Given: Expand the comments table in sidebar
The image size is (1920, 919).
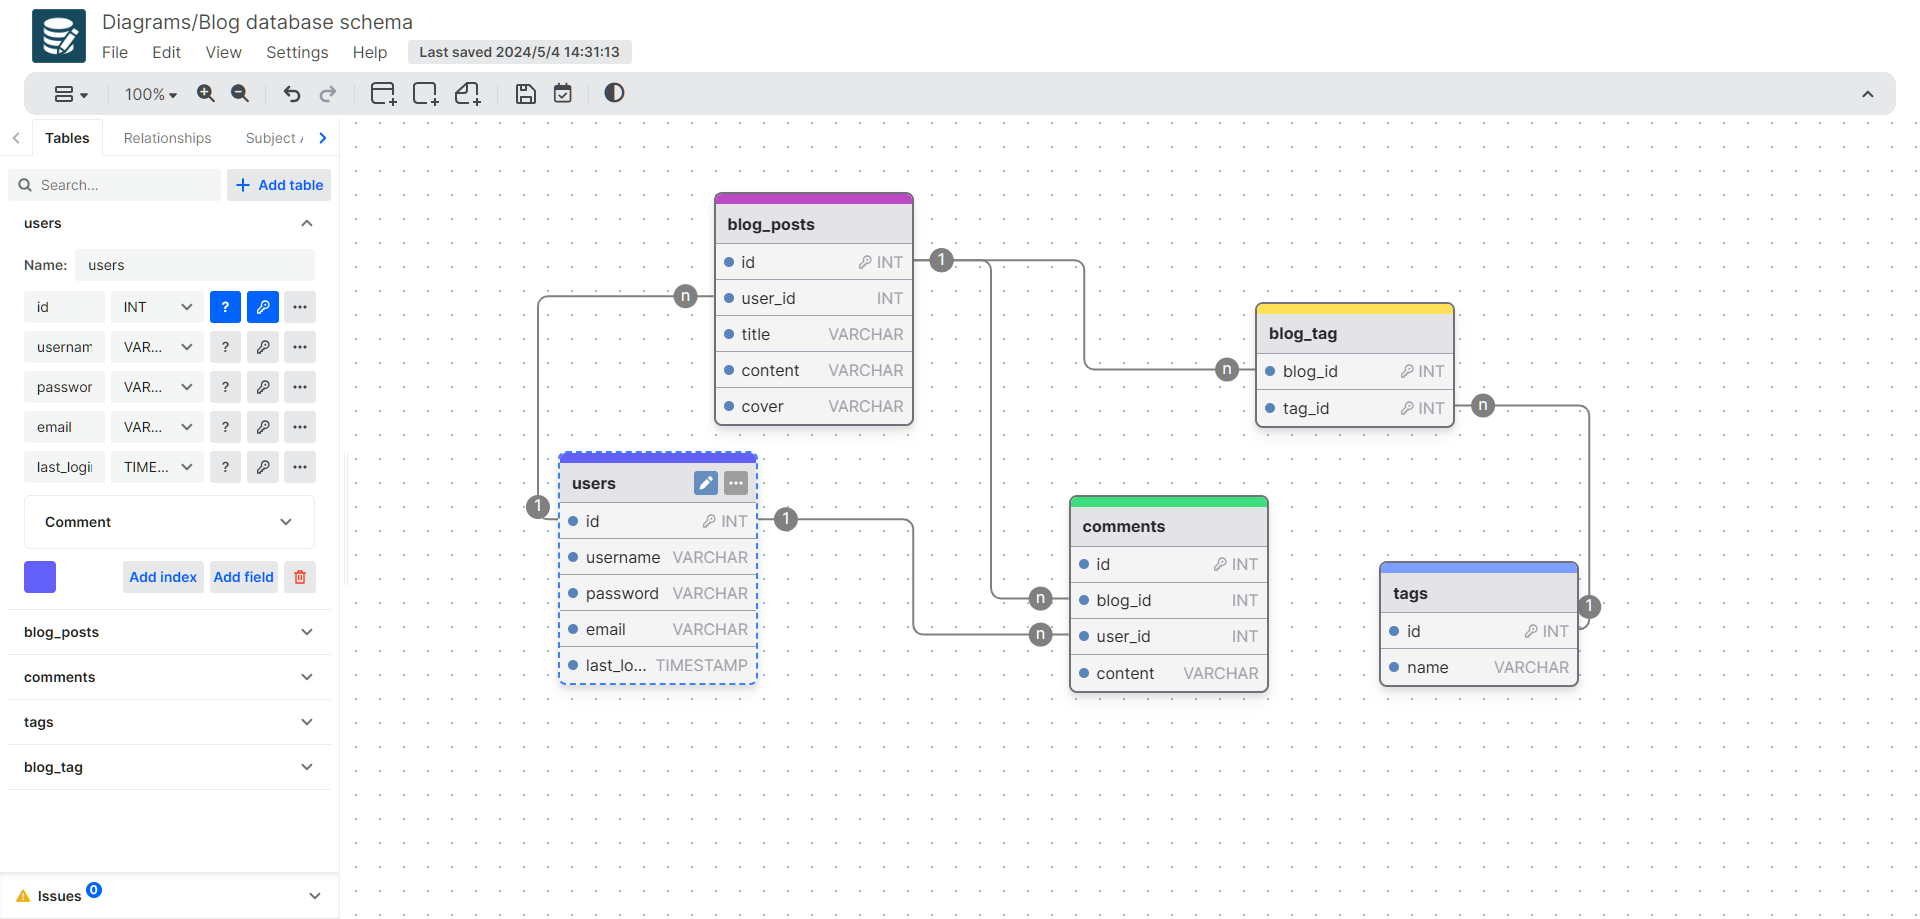Looking at the screenshot, I should [x=169, y=677].
